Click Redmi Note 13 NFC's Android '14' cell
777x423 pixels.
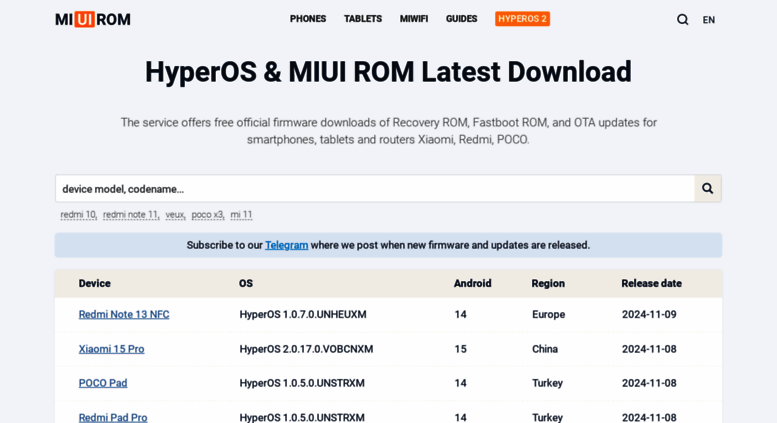tap(460, 315)
